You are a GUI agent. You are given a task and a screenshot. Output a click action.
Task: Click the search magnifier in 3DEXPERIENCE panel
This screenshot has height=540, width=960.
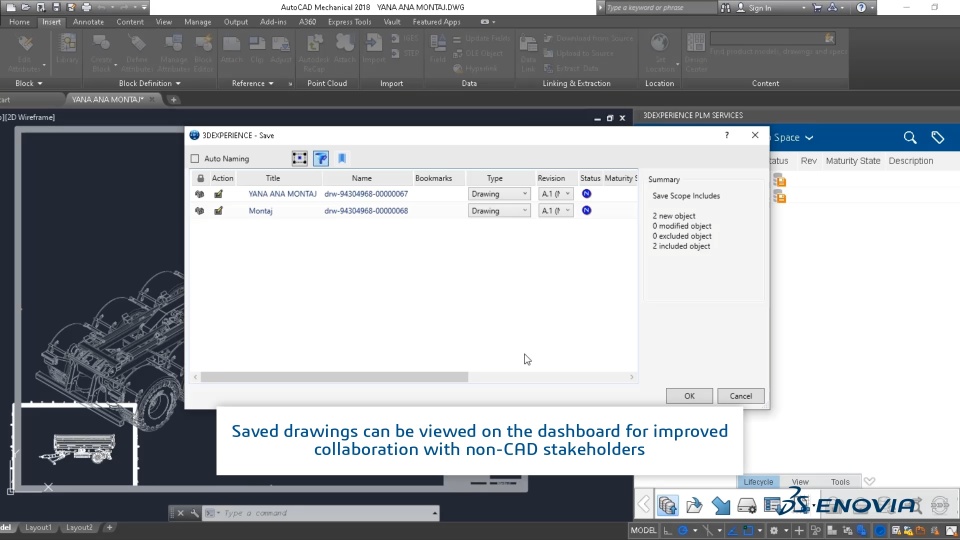[x=910, y=138]
